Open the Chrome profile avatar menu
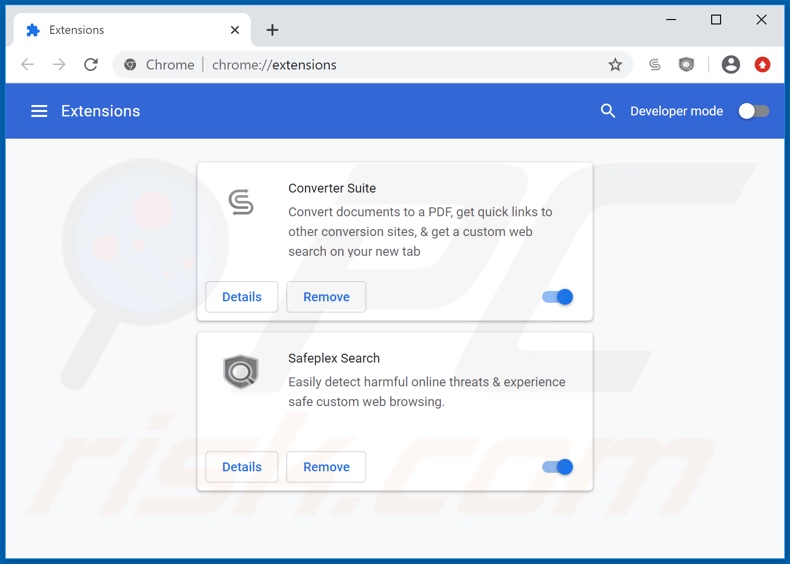Viewport: 790px width, 564px height. tap(731, 65)
